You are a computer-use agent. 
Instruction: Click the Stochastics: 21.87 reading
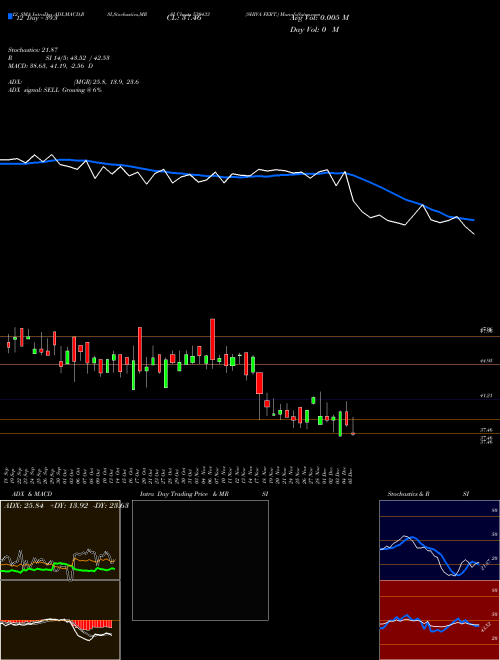[x=32, y=50]
